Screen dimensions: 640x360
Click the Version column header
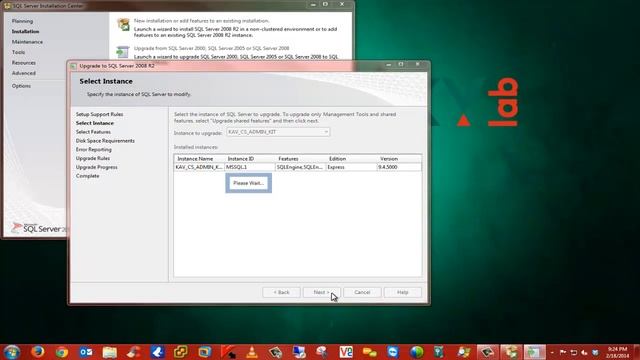(399, 158)
